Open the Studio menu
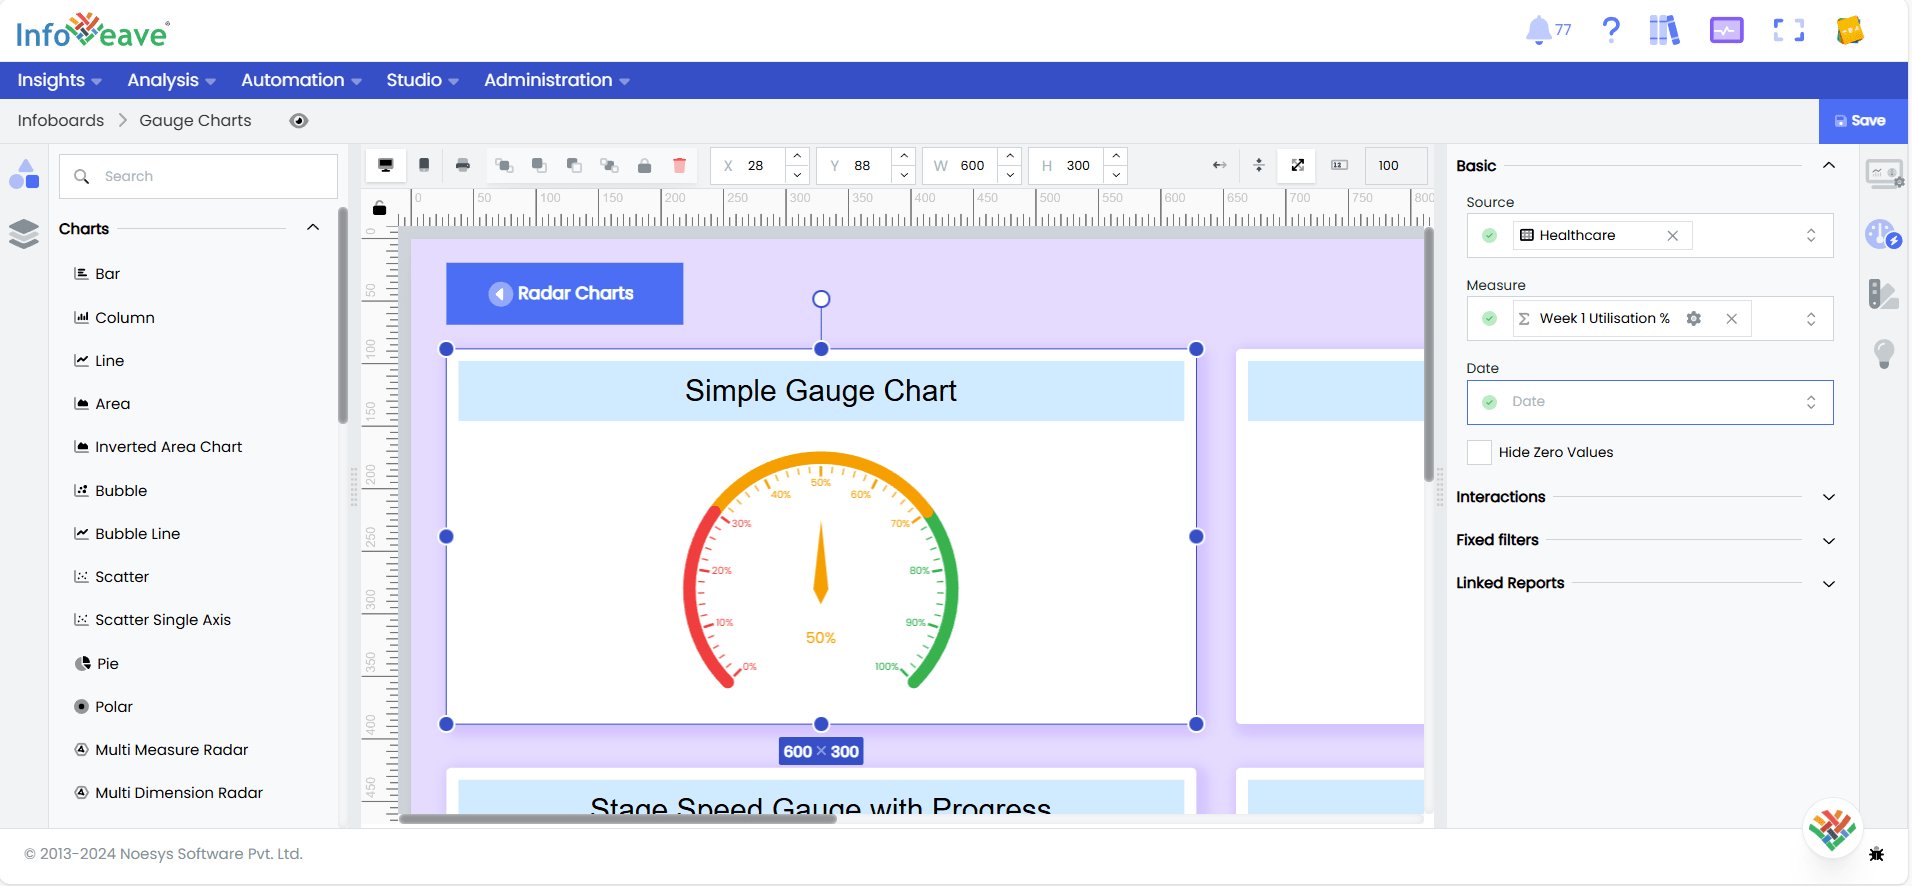This screenshot has height=886, width=1912. tap(422, 80)
